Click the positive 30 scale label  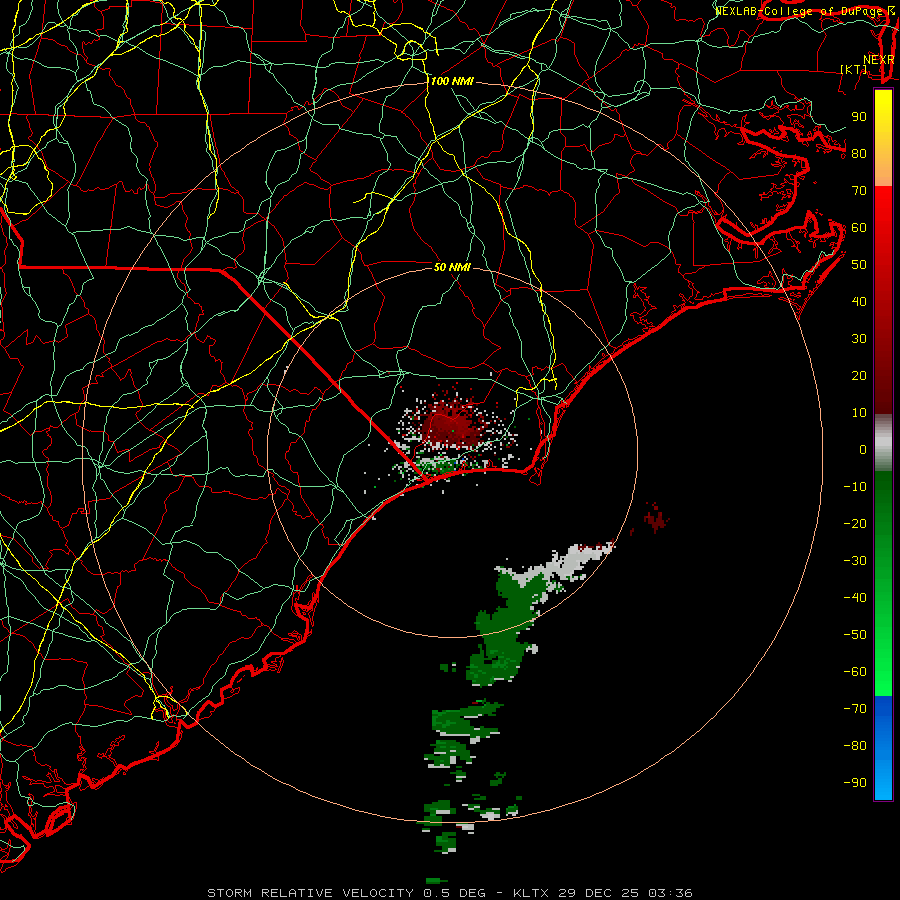click(x=859, y=339)
